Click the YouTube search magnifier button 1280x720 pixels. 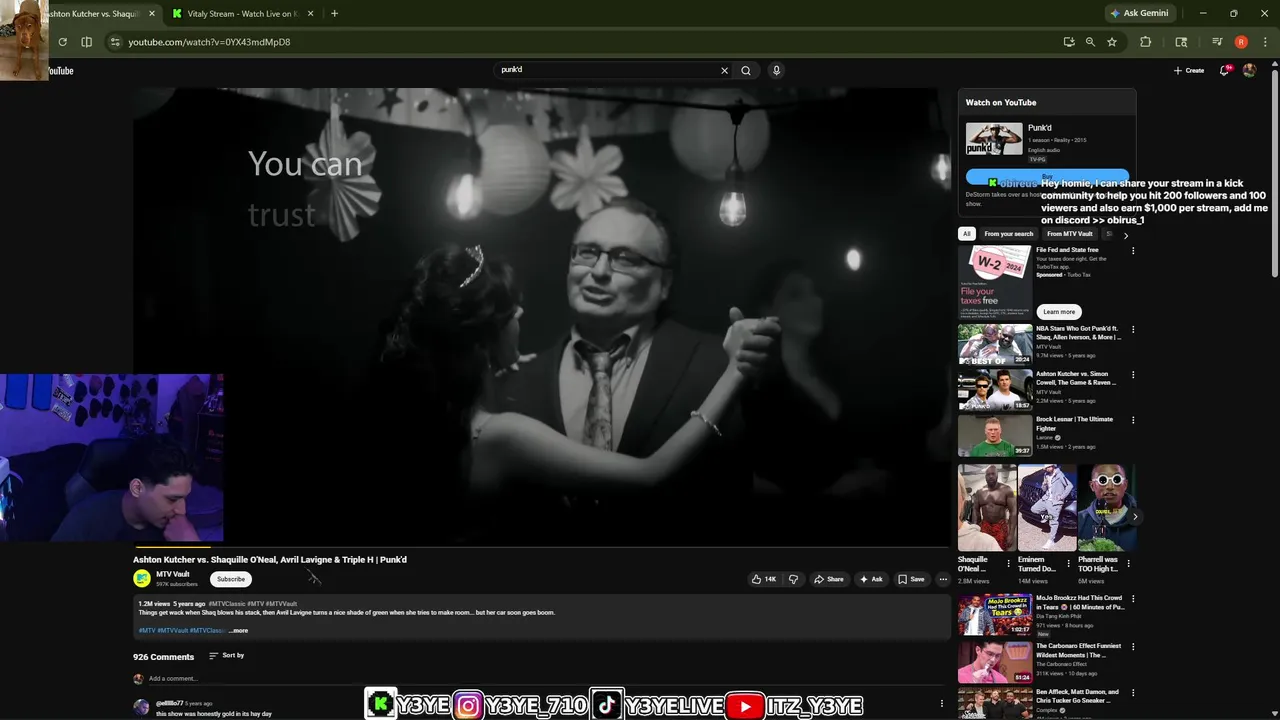pos(746,70)
